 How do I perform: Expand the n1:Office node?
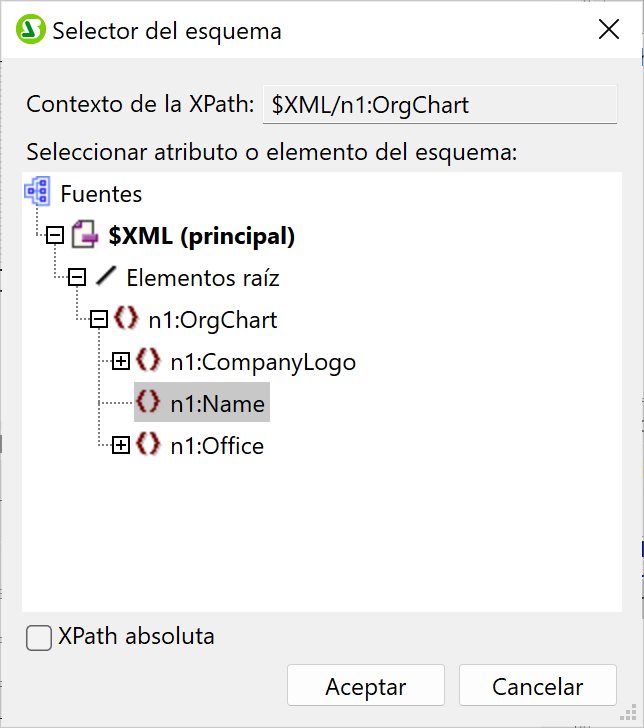coord(121,446)
